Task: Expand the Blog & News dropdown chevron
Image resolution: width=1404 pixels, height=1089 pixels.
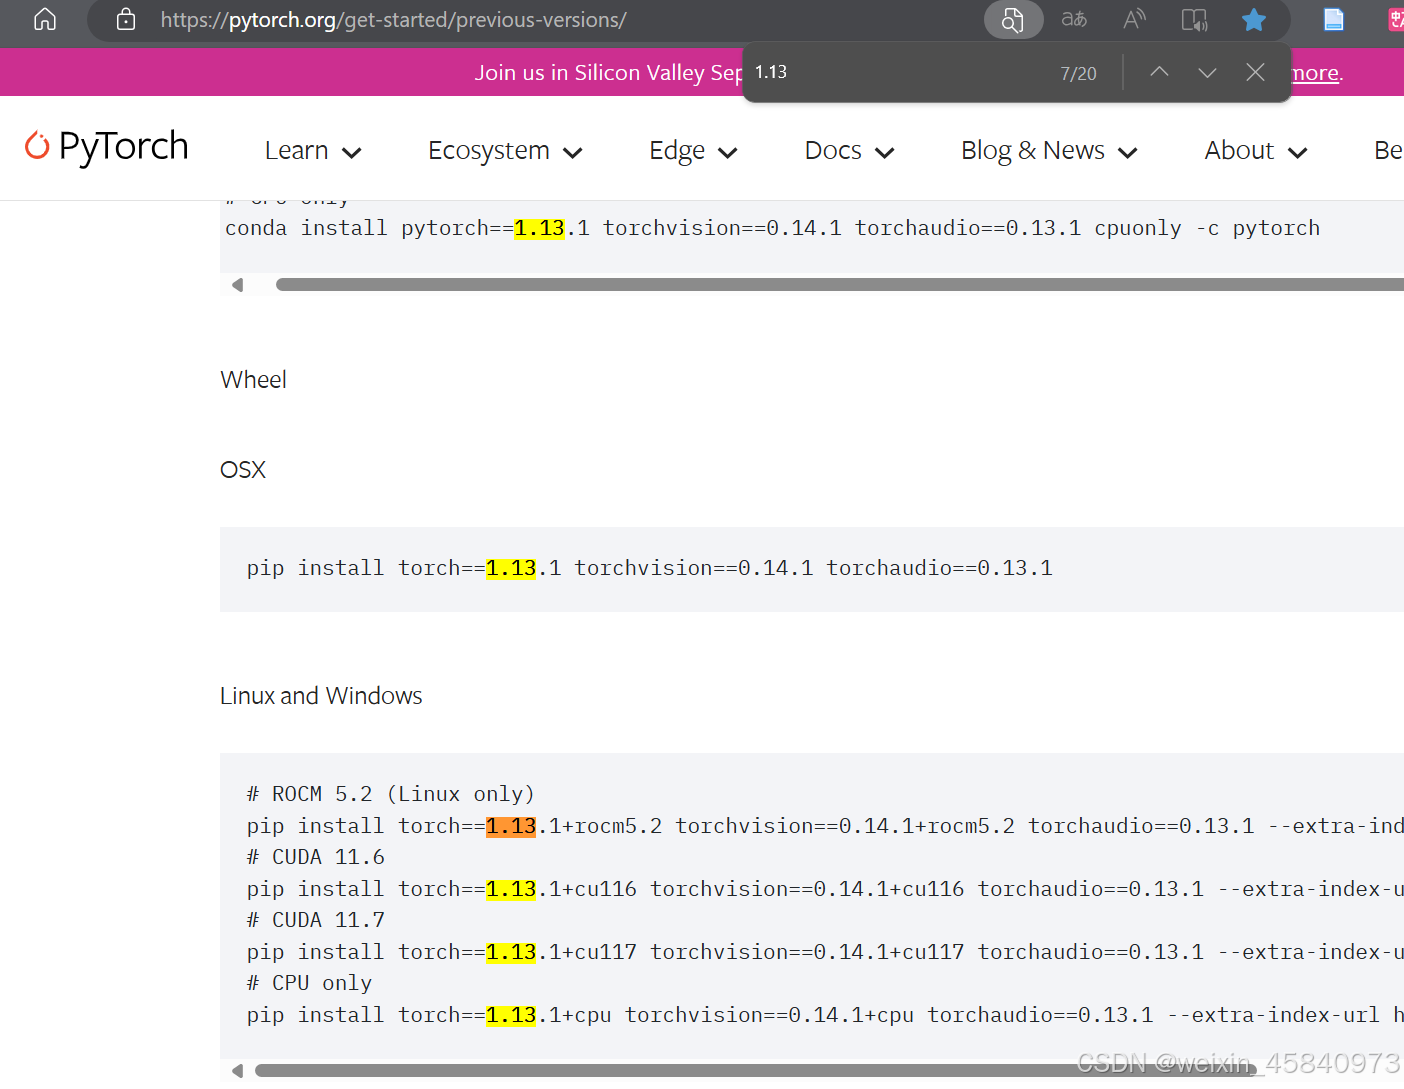Action: 1128,153
